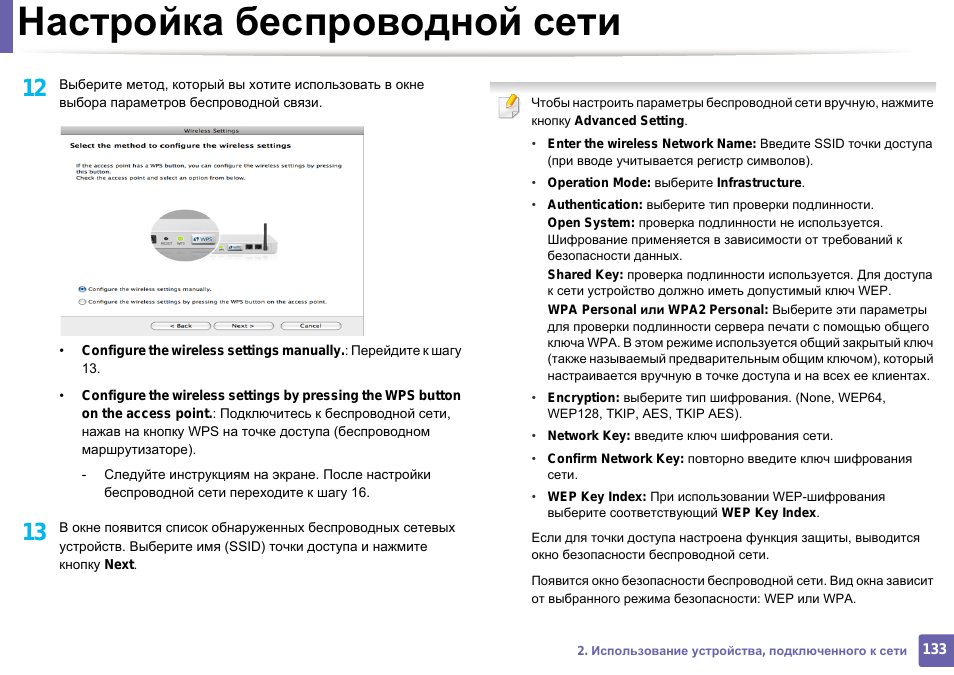The height and width of the screenshot is (675, 954).
Task: Click the WPS button in the router illustration
Action: coord(203,238)
